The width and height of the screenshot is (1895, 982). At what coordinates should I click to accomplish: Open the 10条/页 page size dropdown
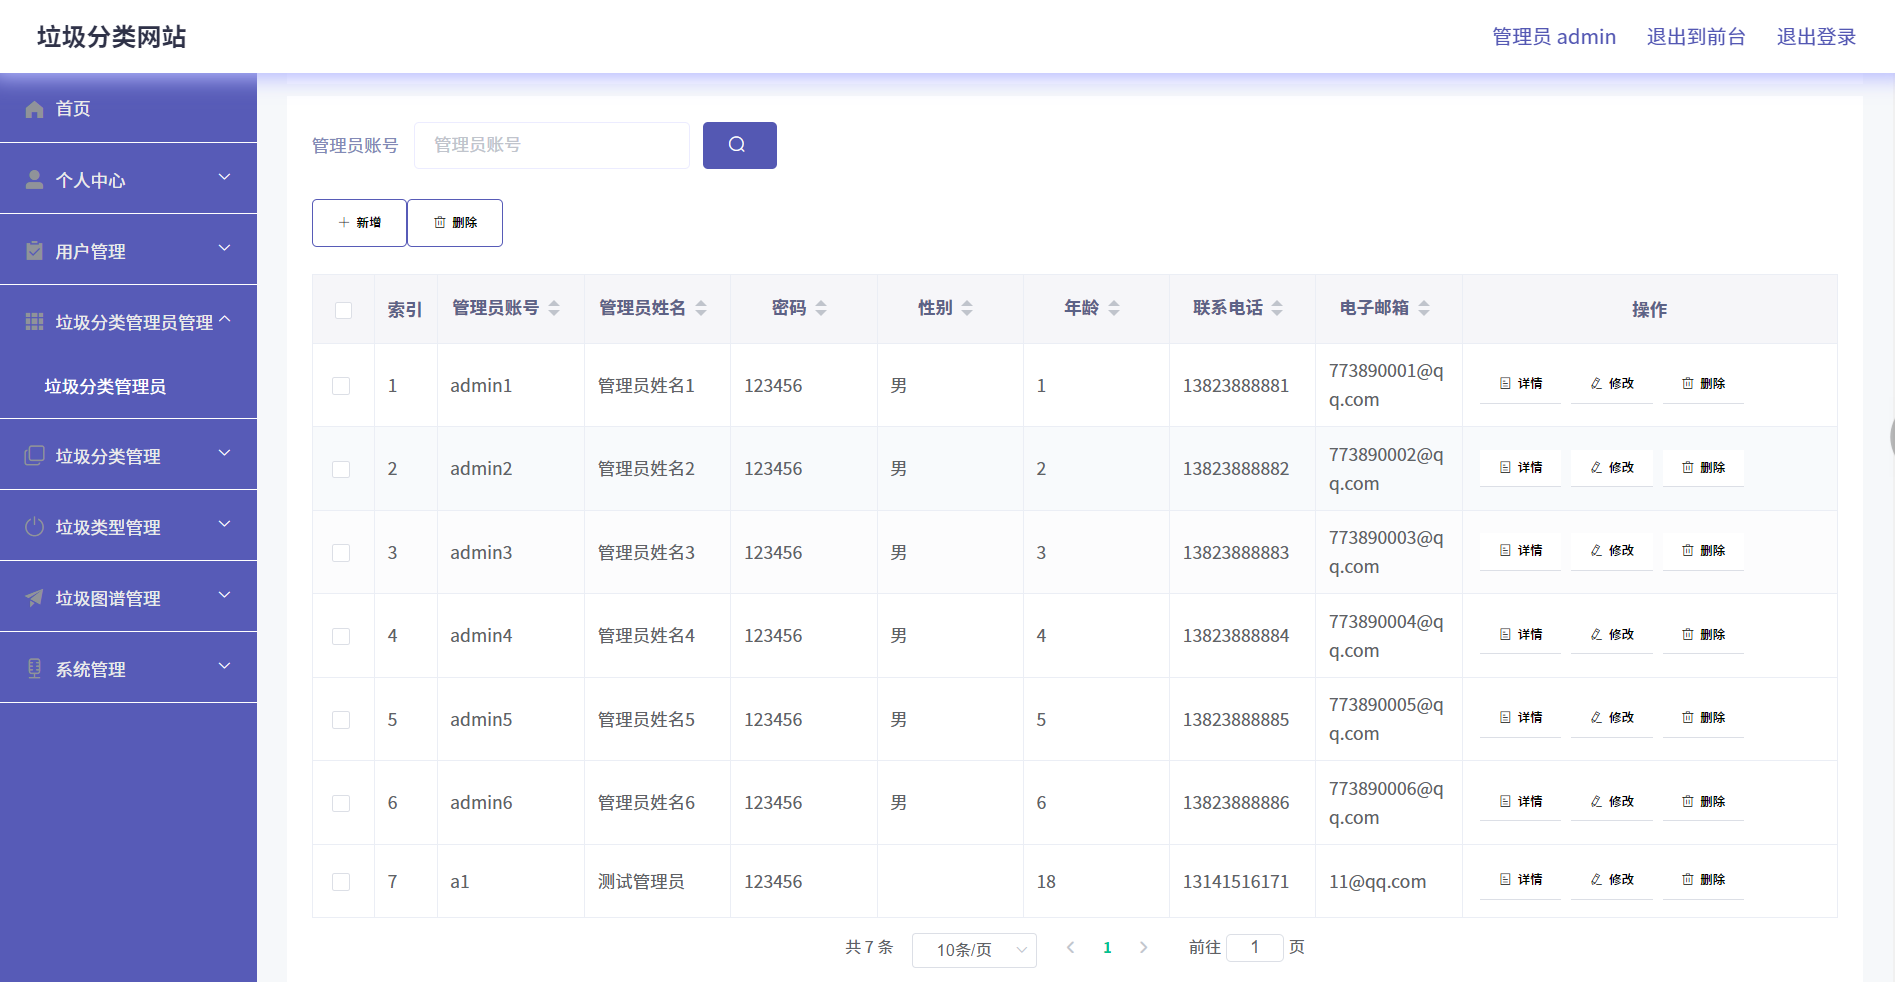pyautogui.click(x=974, y=950)
